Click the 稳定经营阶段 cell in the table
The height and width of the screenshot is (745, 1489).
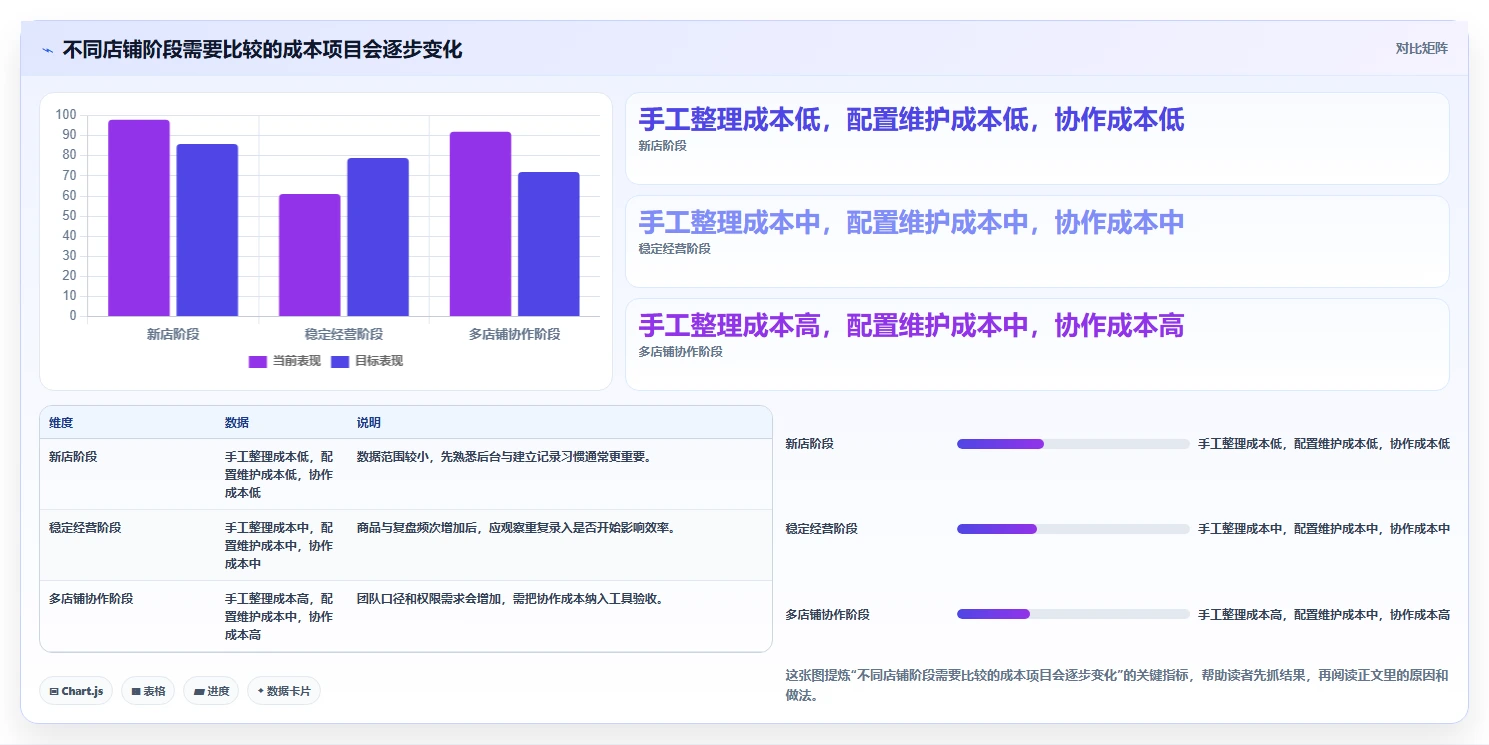pos(85,528)
